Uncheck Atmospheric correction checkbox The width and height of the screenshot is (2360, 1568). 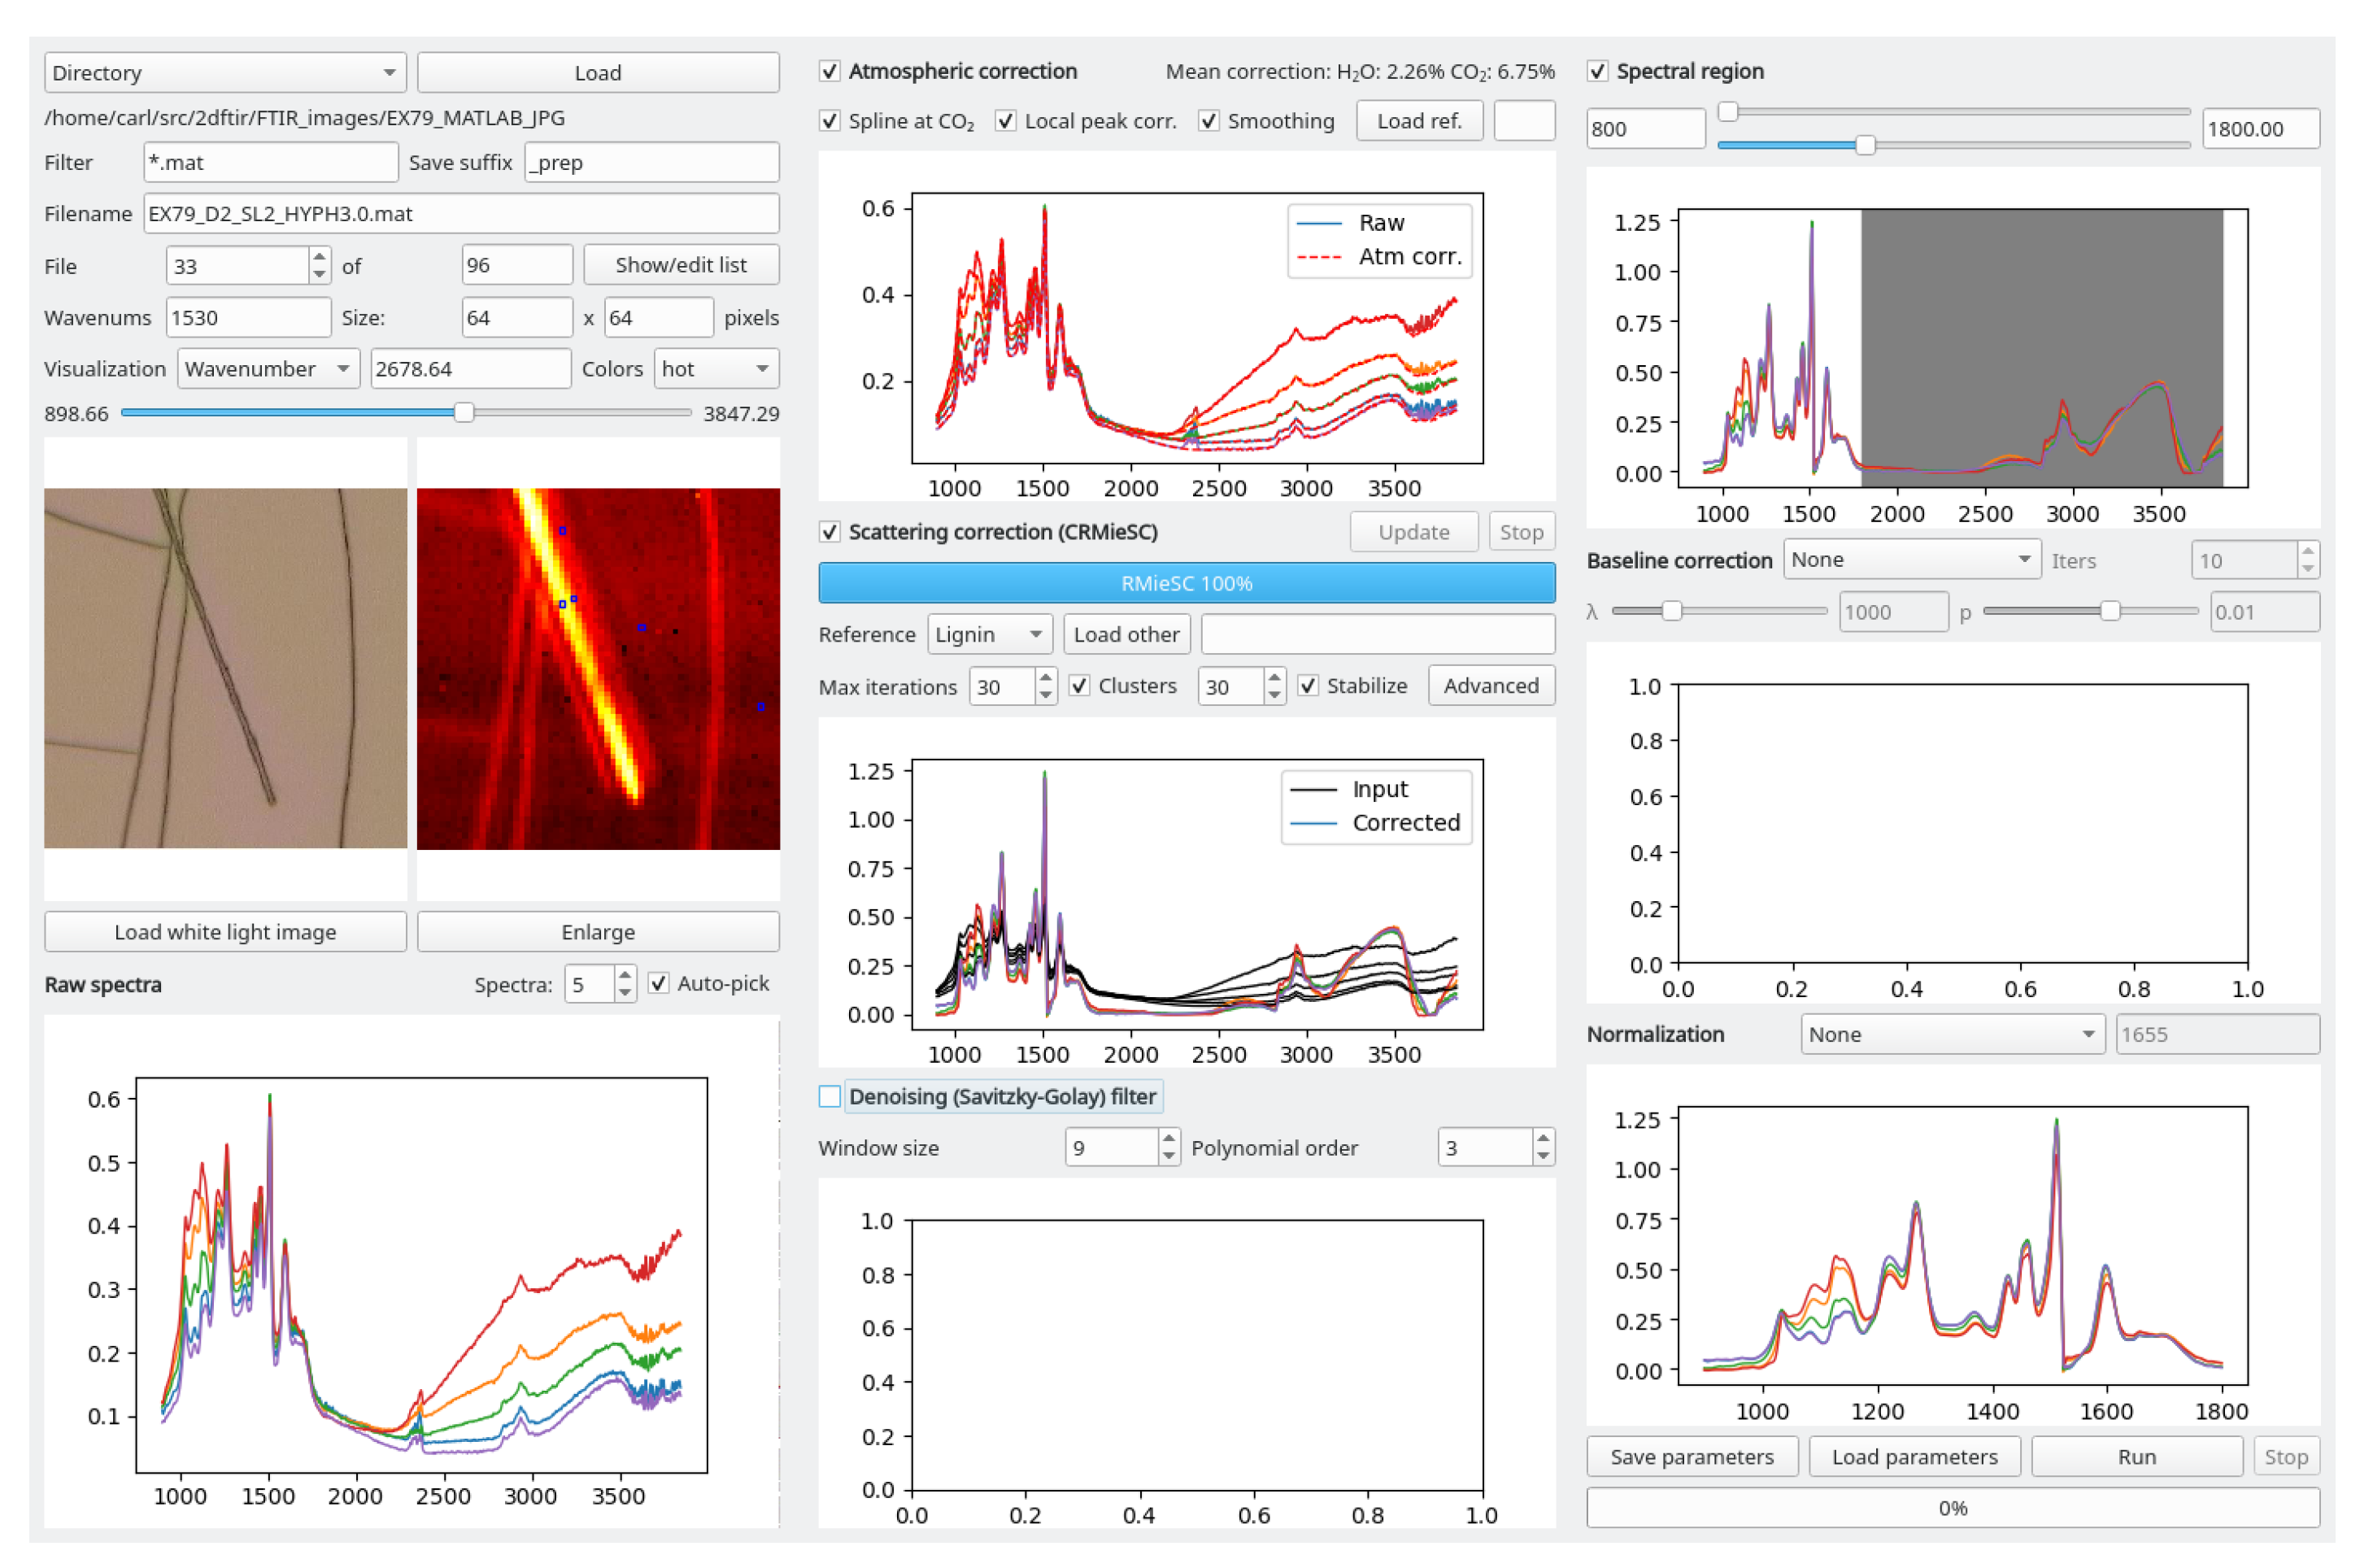point(830,71)
